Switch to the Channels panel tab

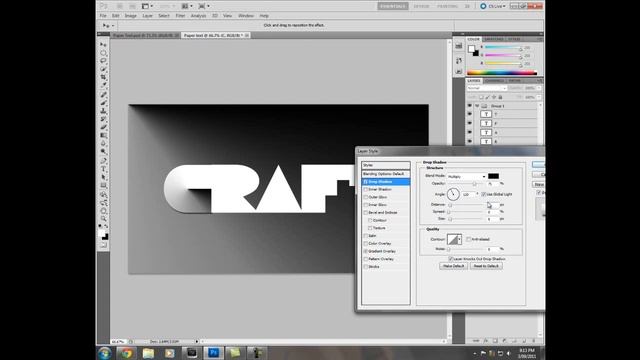[495, 81]
